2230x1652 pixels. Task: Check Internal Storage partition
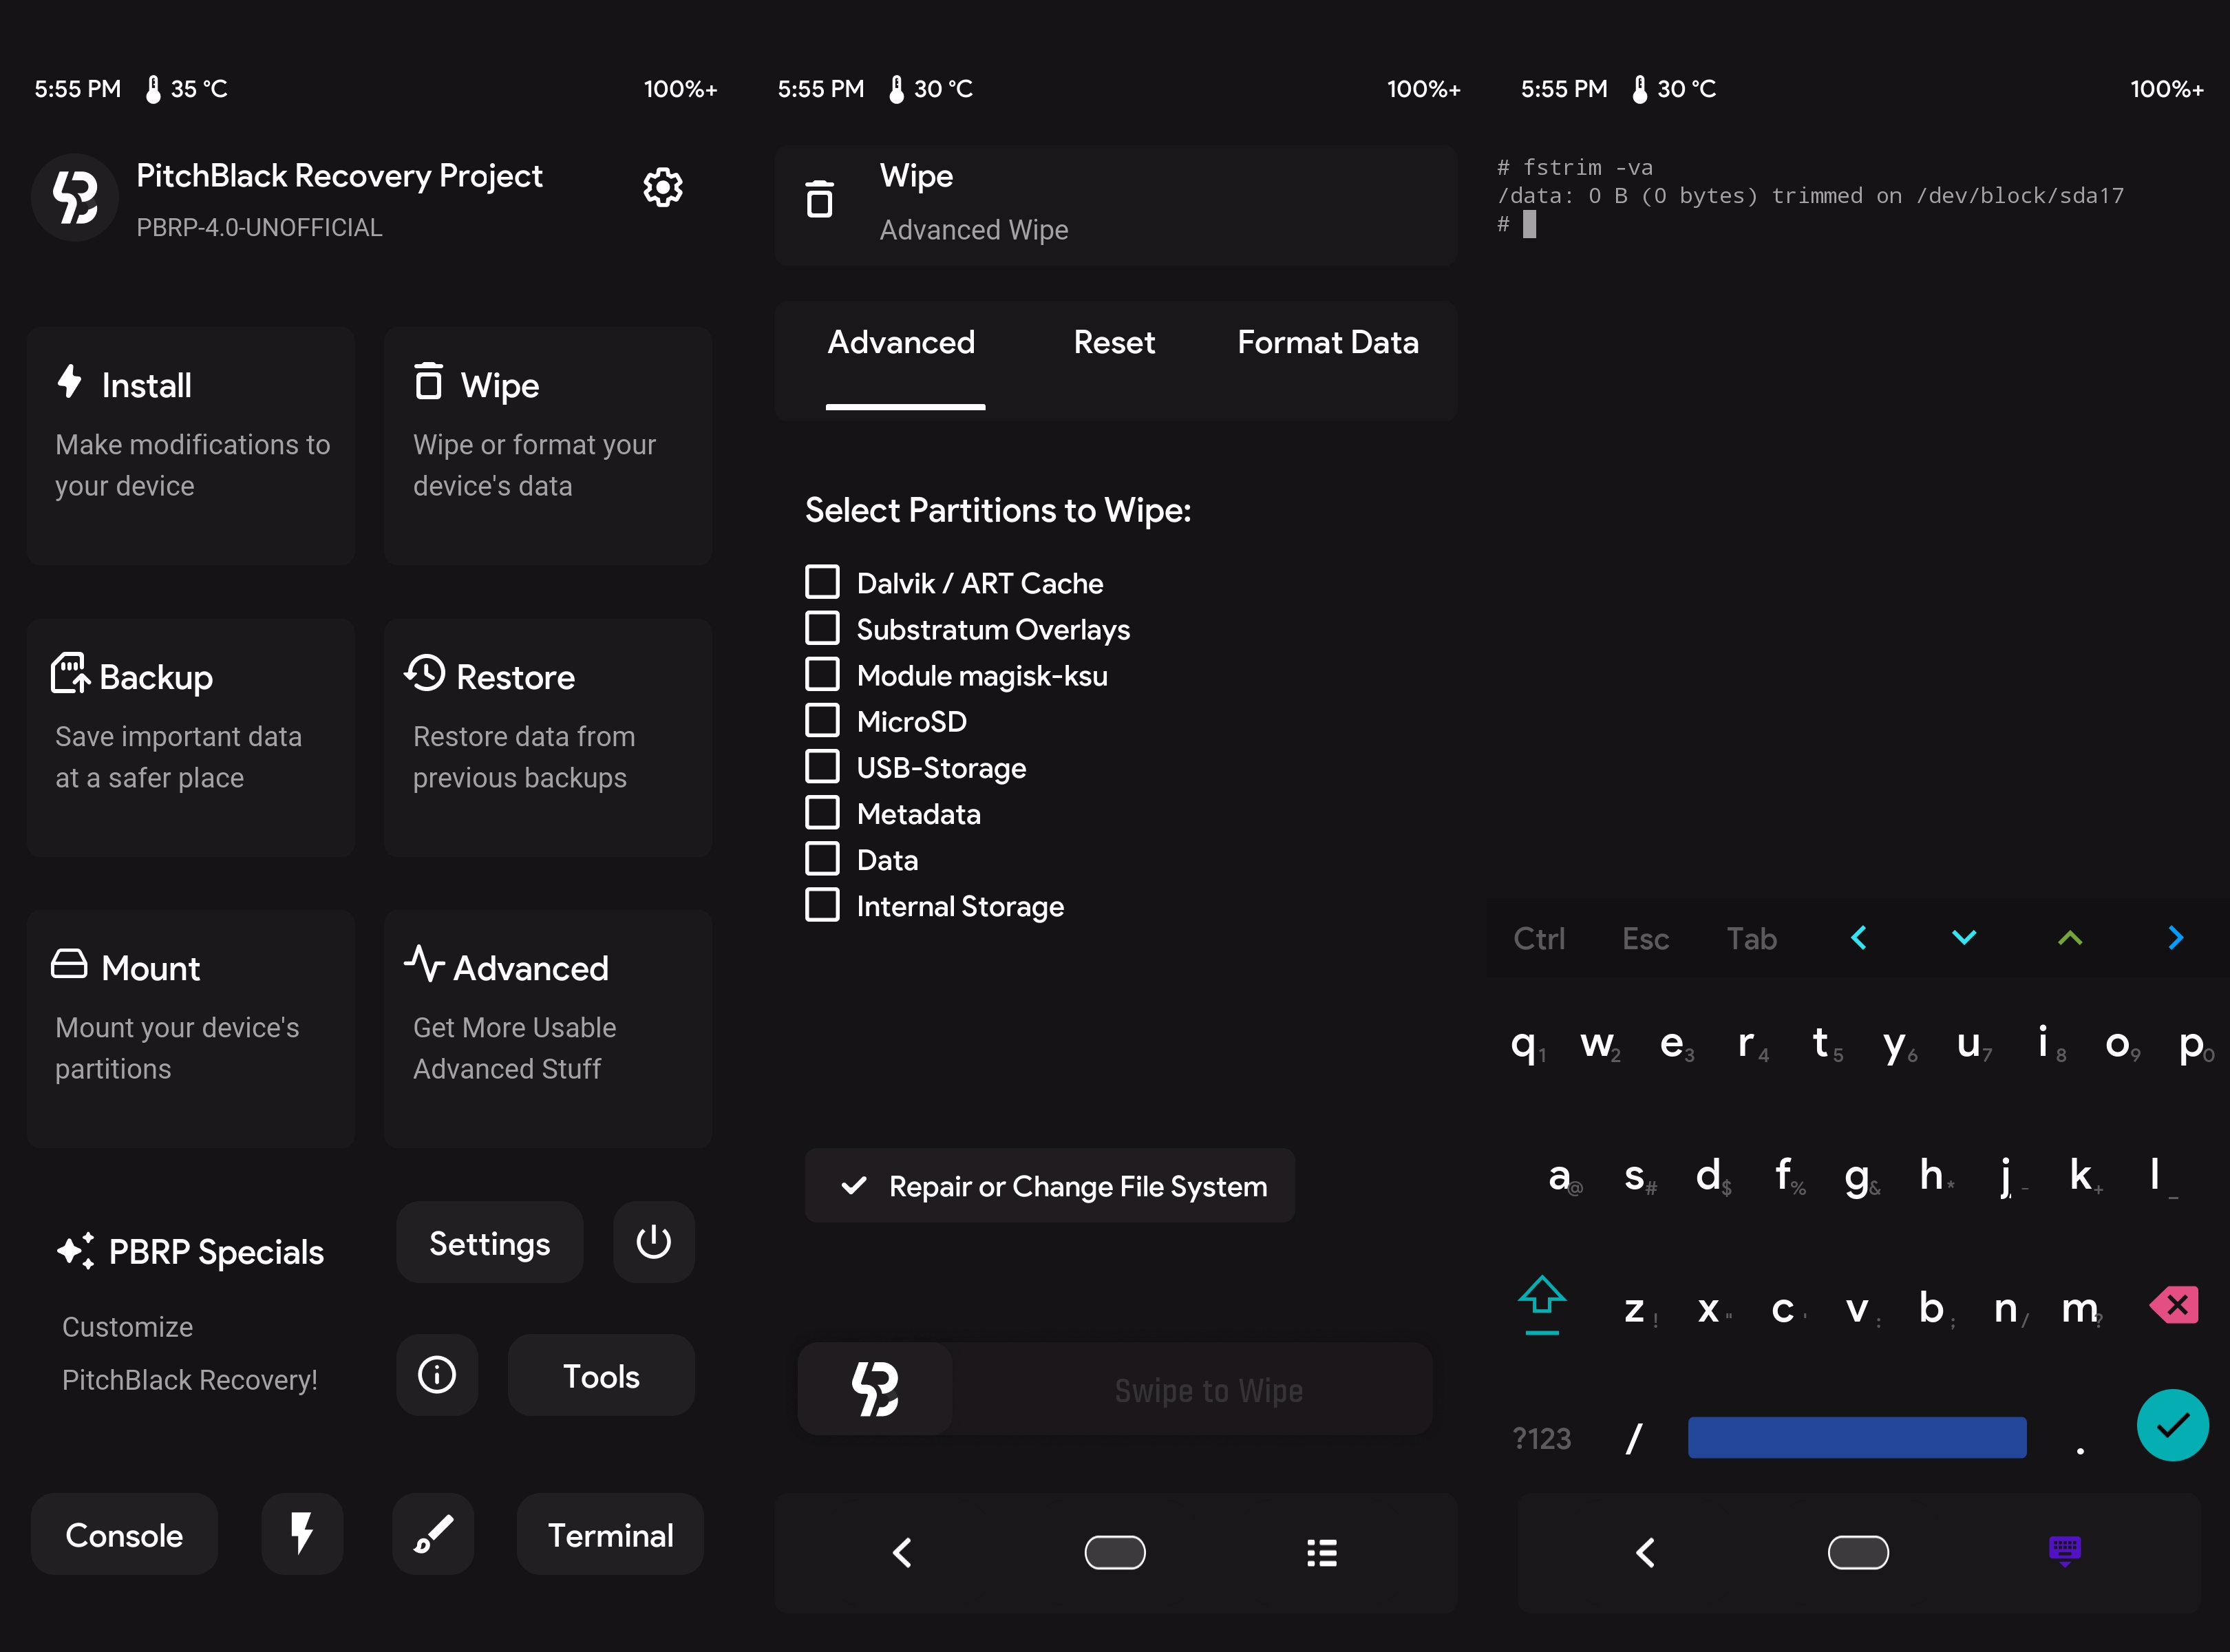coord(823,905)
